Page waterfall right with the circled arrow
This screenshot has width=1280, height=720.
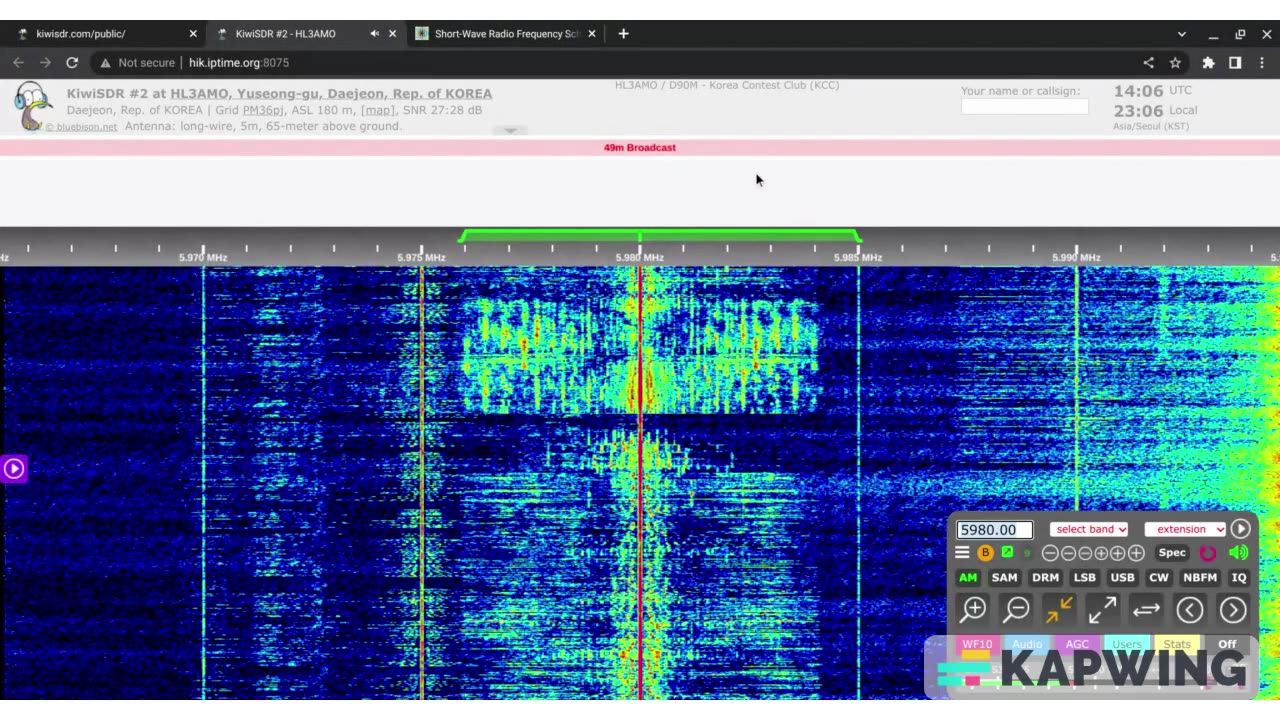[1233, 609]
